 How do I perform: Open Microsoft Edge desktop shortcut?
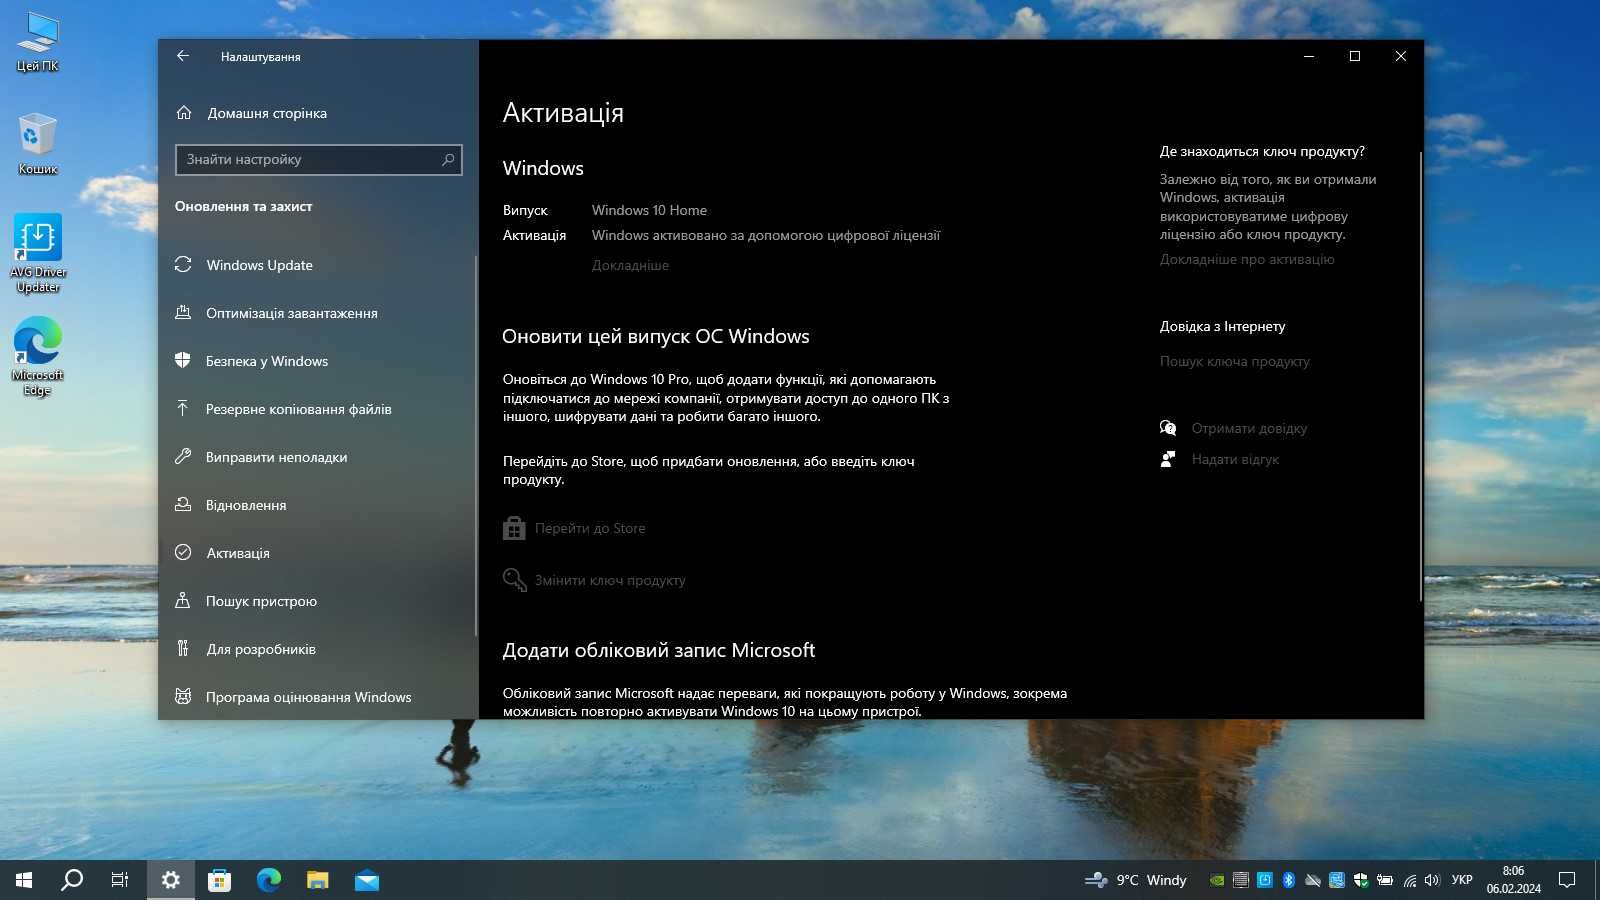[38, 357]
